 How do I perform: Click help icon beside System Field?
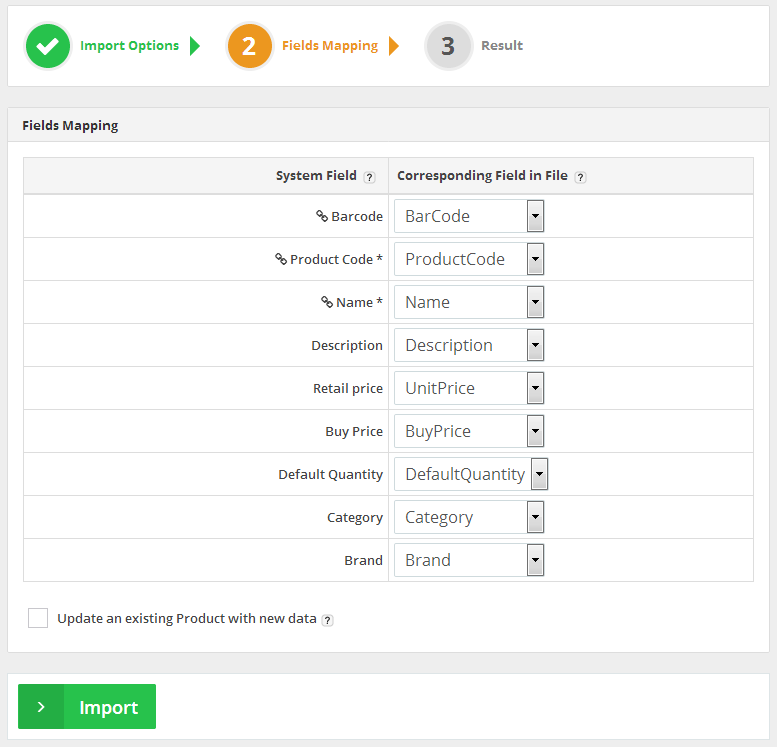click(x=369, y=177)
